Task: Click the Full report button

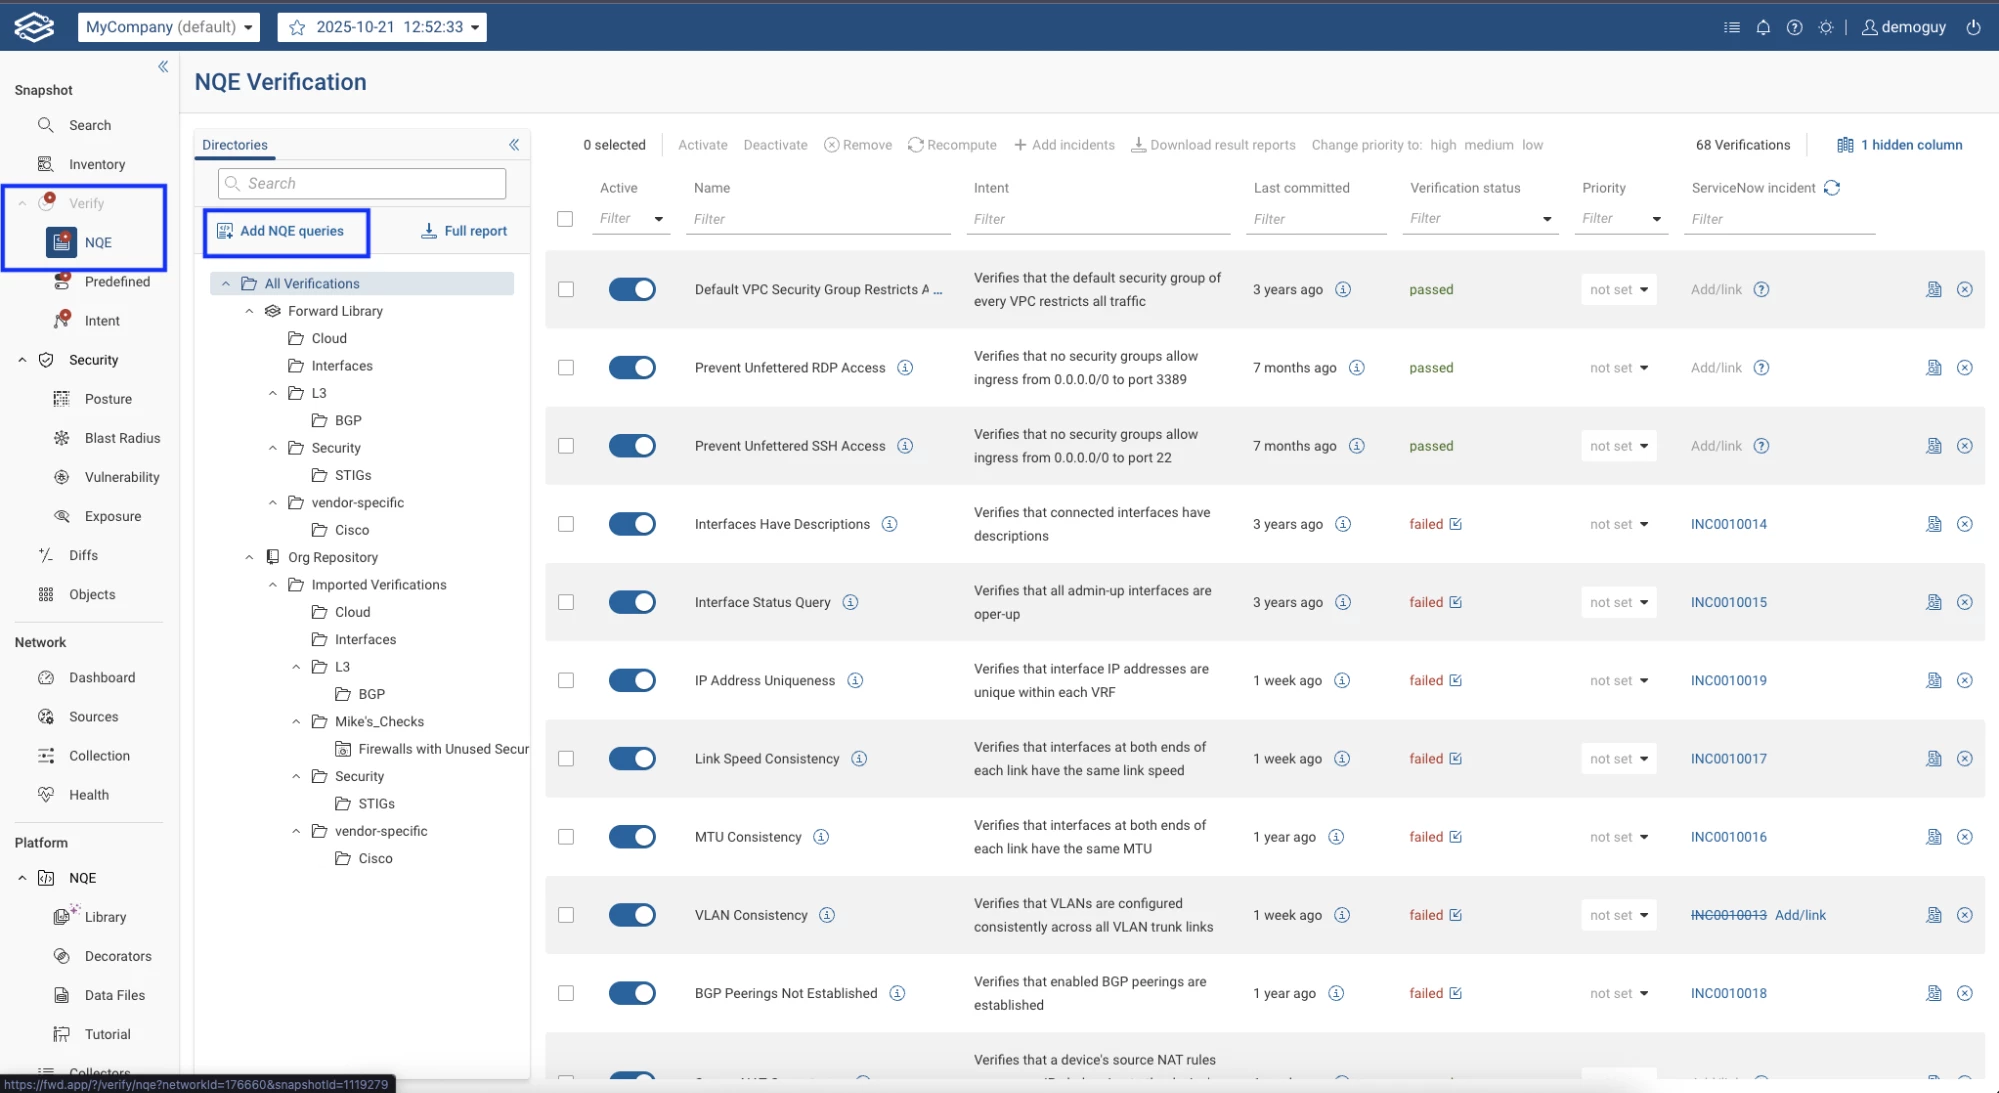Action: point(464,231)
